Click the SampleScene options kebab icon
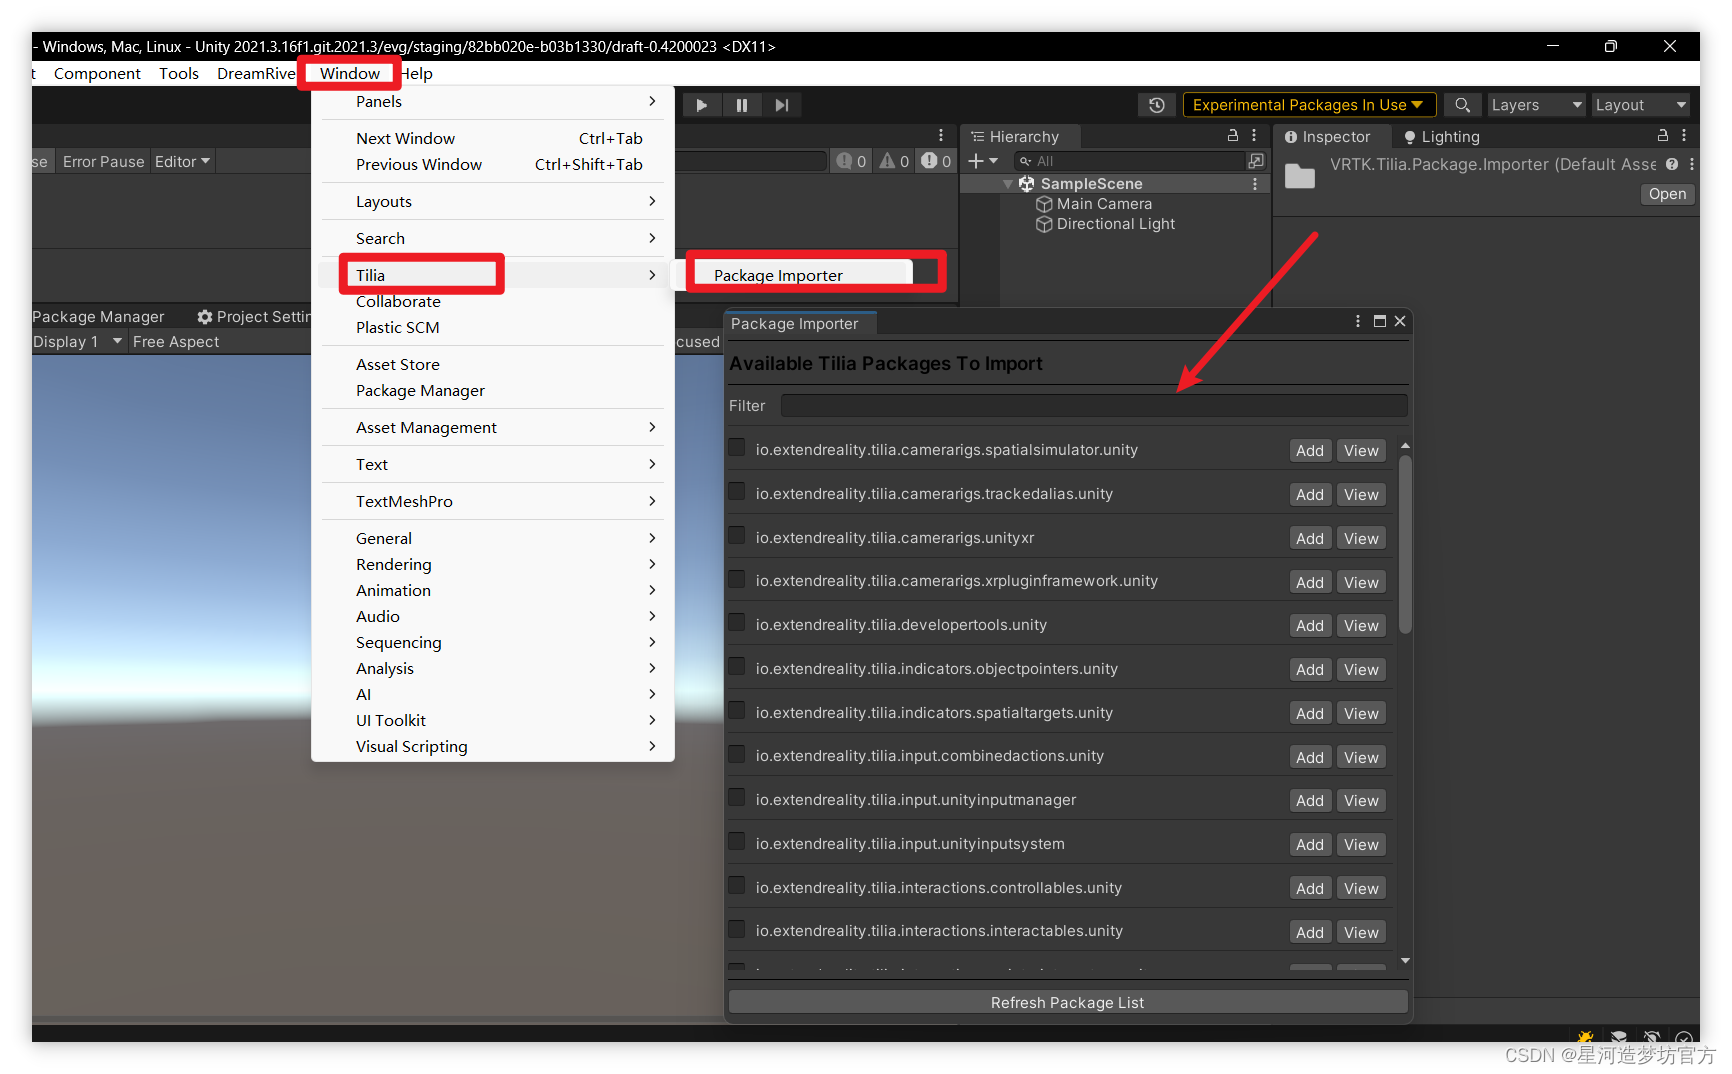This screenshot has width=1732, height=1074. [x=1254, y=184]
